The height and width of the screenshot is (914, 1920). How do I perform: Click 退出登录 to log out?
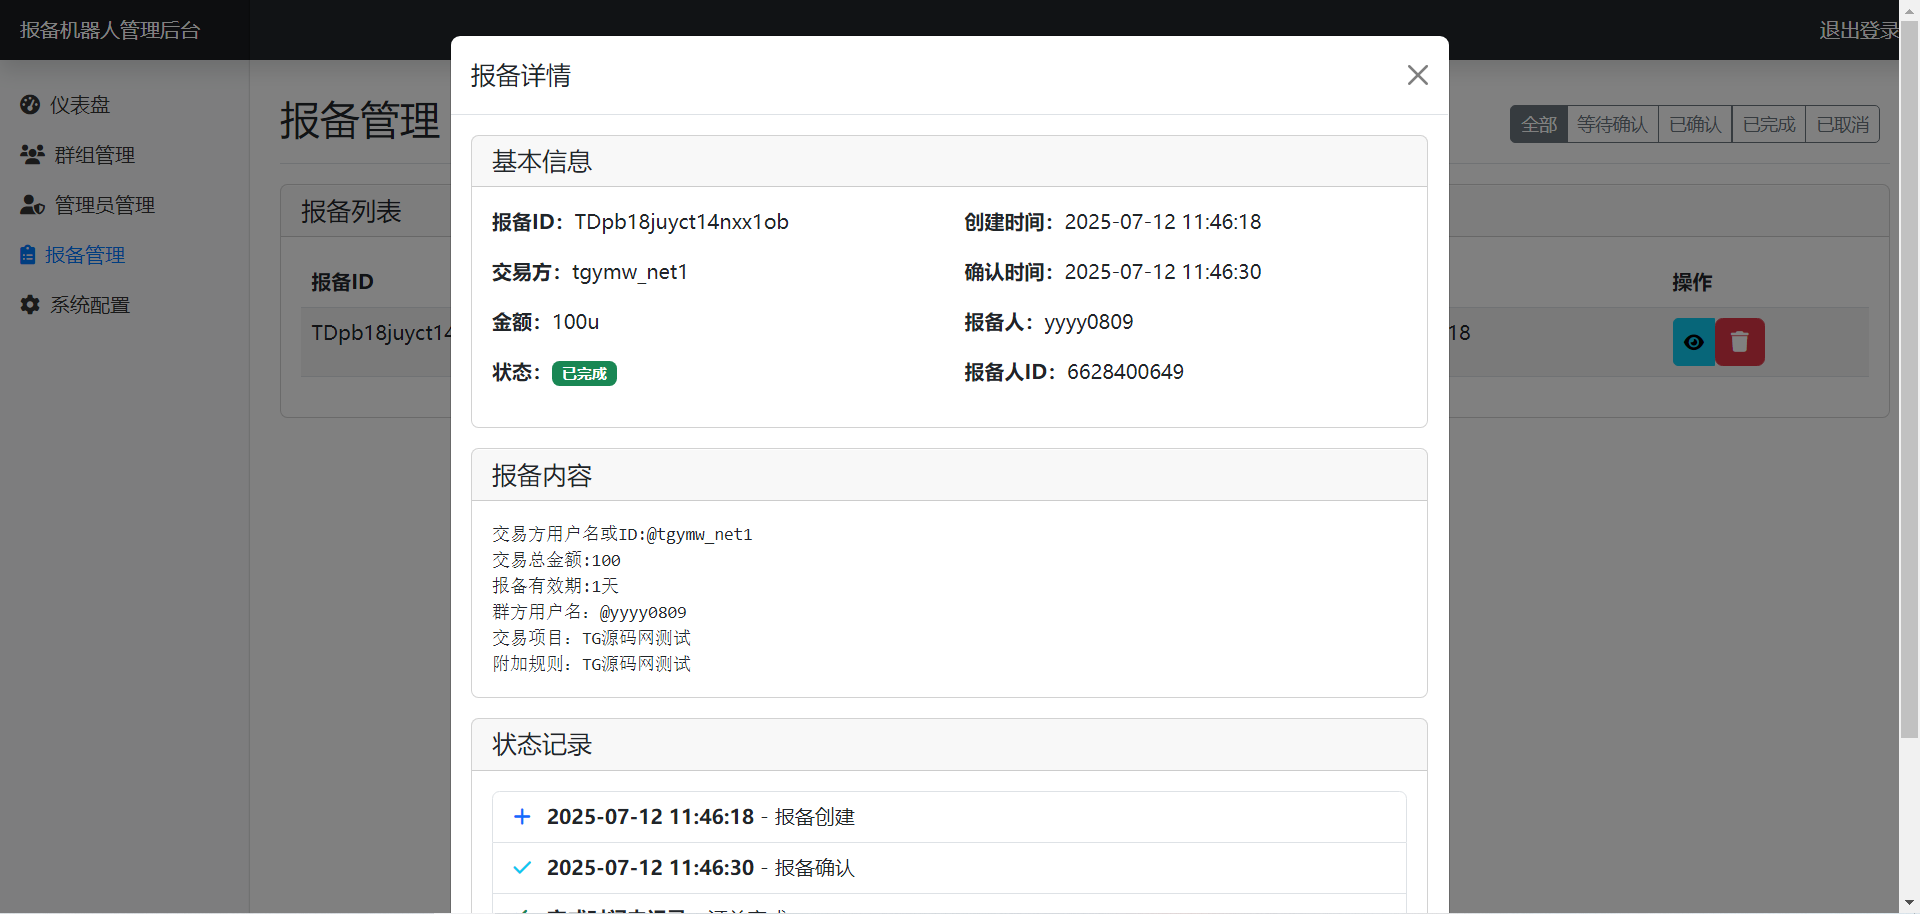pyautogui.click(x=1858, y=30)
